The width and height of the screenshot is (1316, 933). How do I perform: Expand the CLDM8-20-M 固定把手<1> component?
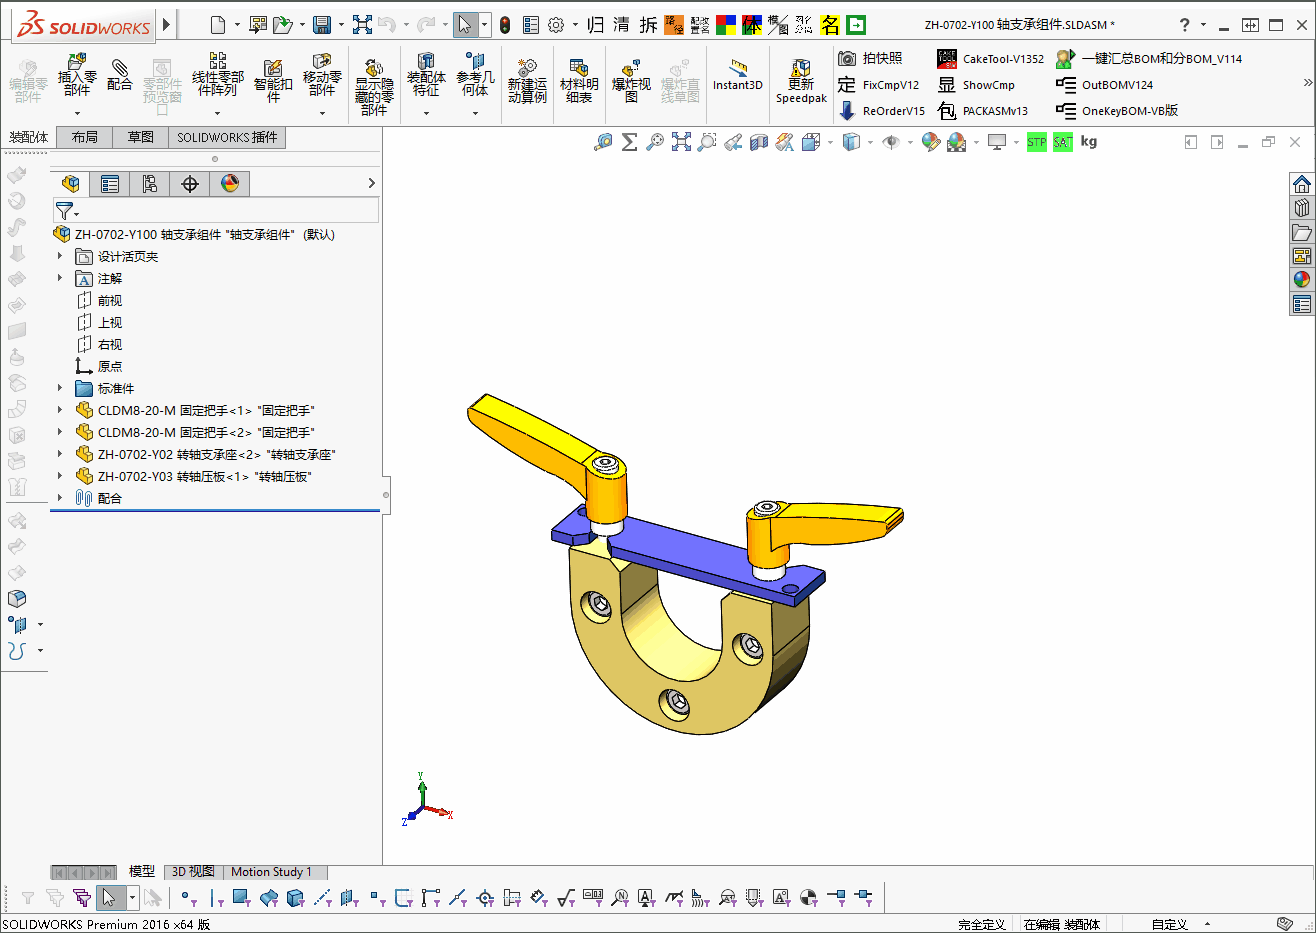pyautogui.click(x=60, y=410)
